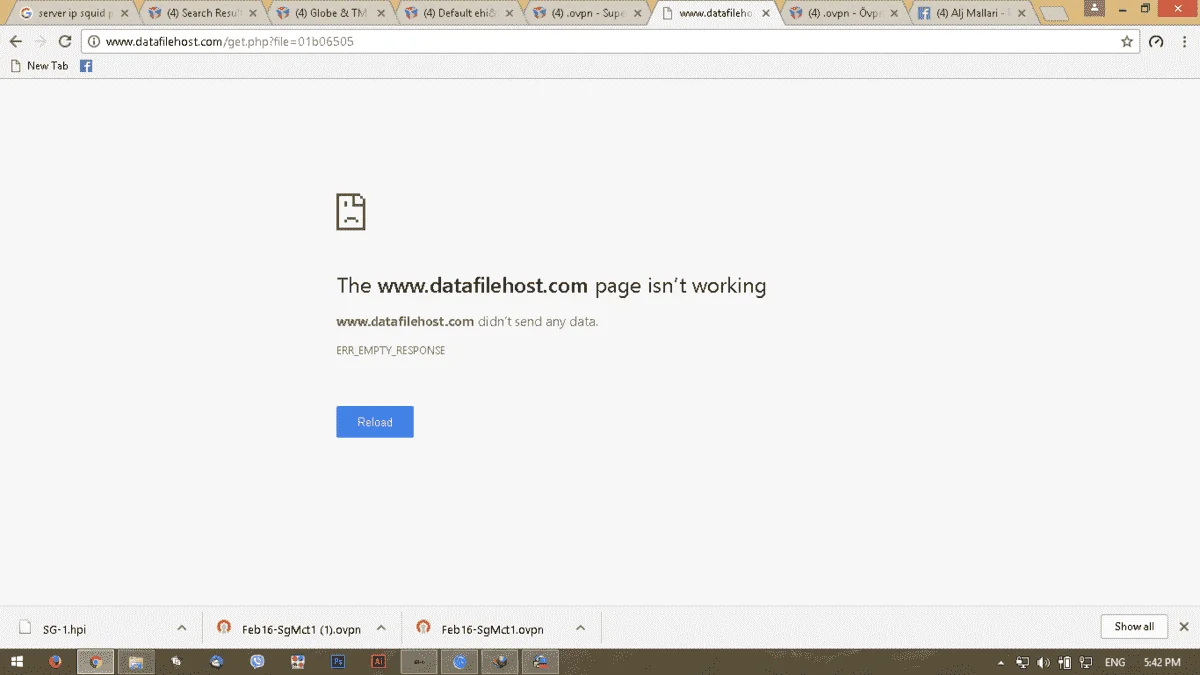Click the ERR_EMPTY_RESPONSE error text

point(391,351)
